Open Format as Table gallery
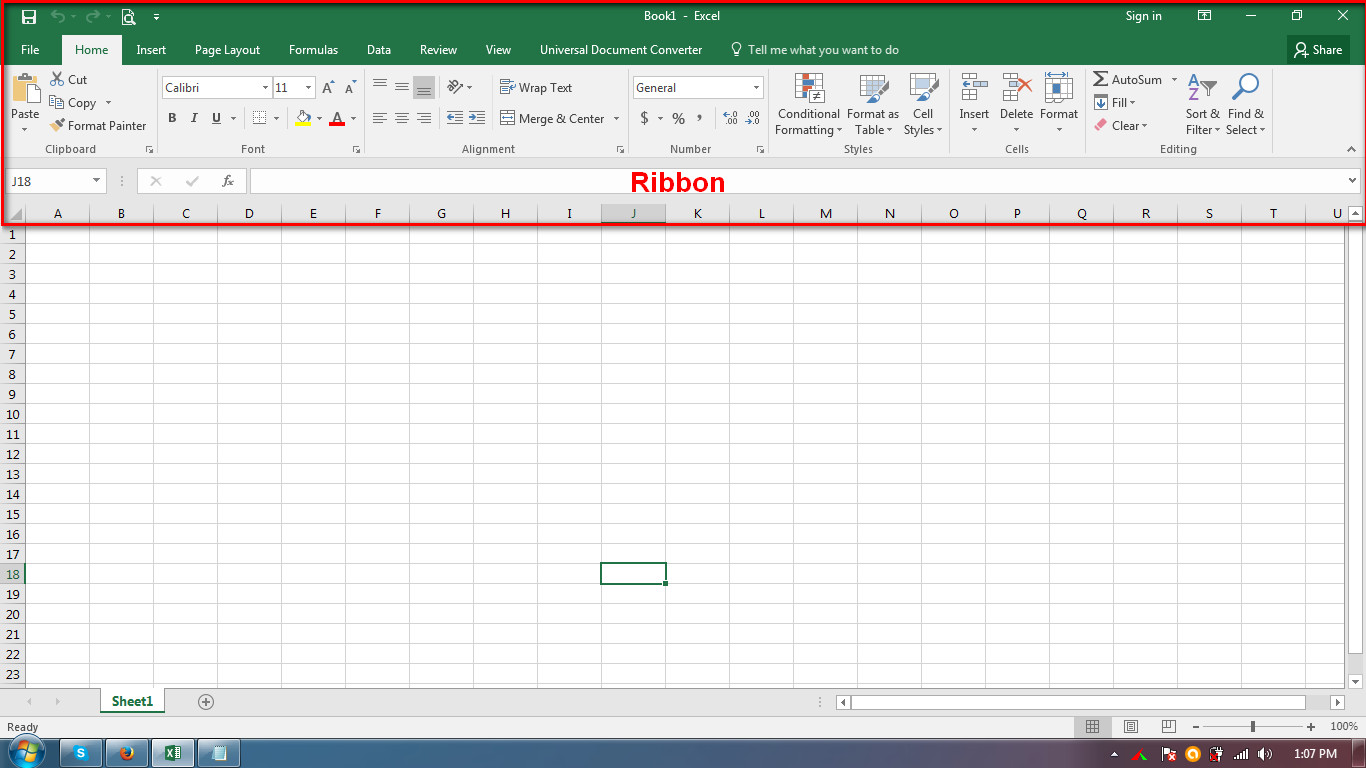The width and height of the screenshot is (1366, 768). [x=873, y=104]
